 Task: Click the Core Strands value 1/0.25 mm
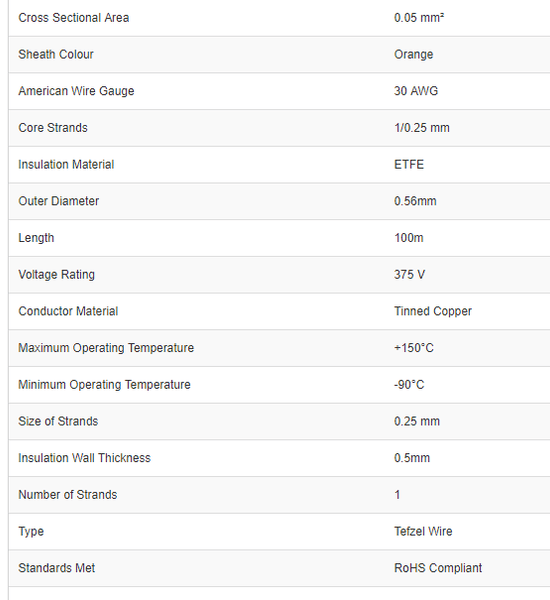pyautogui.click(x=422, y=128)
